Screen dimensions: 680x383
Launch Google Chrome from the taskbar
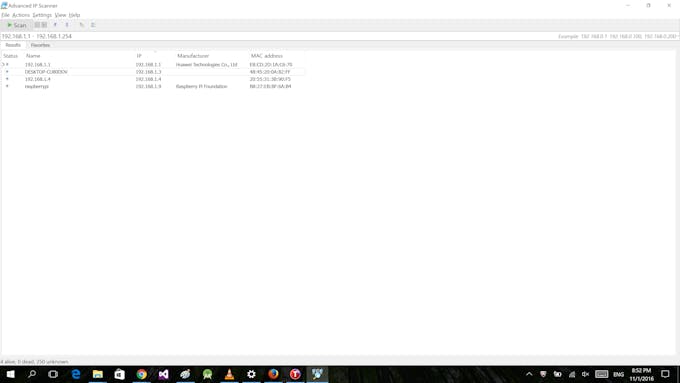click(x=141, y=374)
